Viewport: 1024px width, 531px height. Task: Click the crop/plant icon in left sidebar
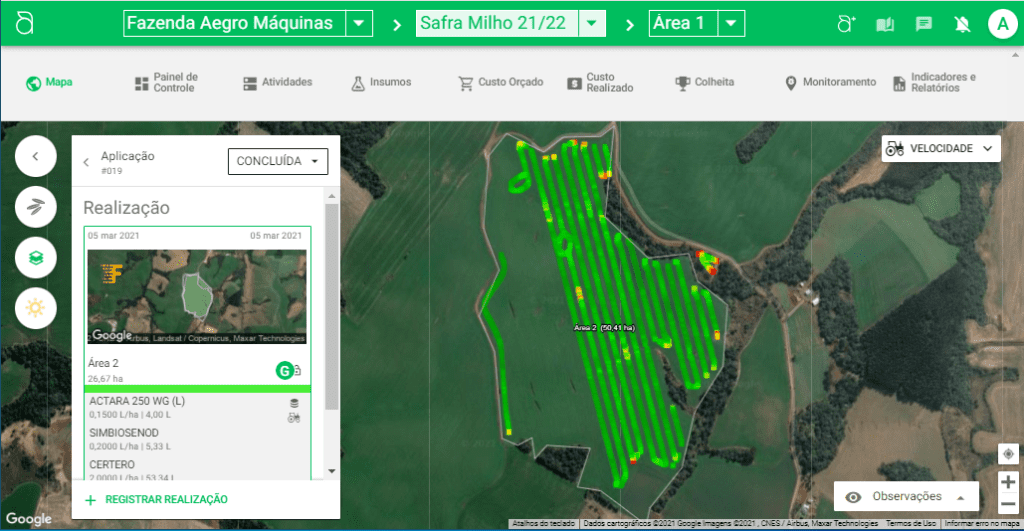tap(36, 207)
